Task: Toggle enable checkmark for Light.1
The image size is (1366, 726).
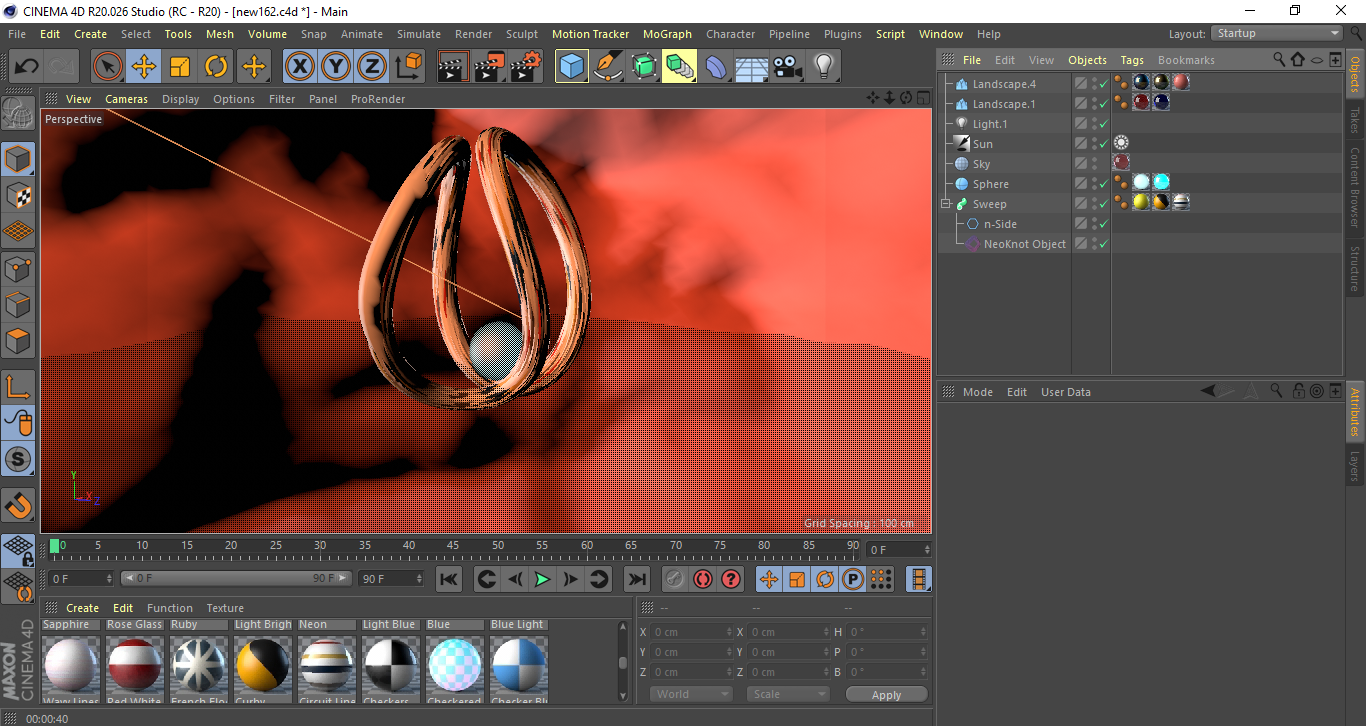Action: point(1103,124)
